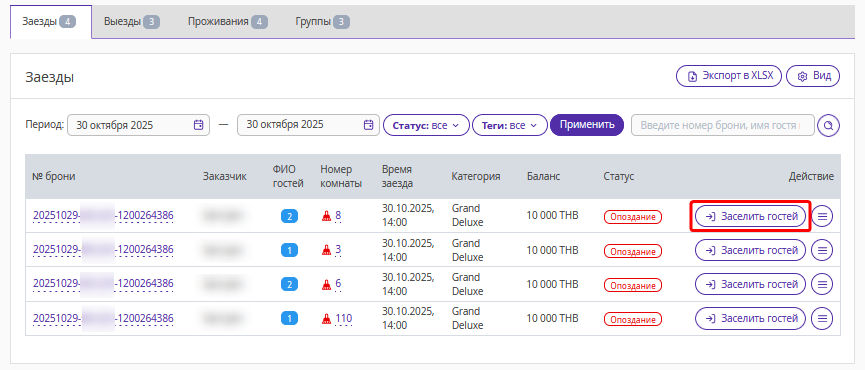Click the room number 3 link
This screenshot has width=865, height=370.
pos(338,250)
